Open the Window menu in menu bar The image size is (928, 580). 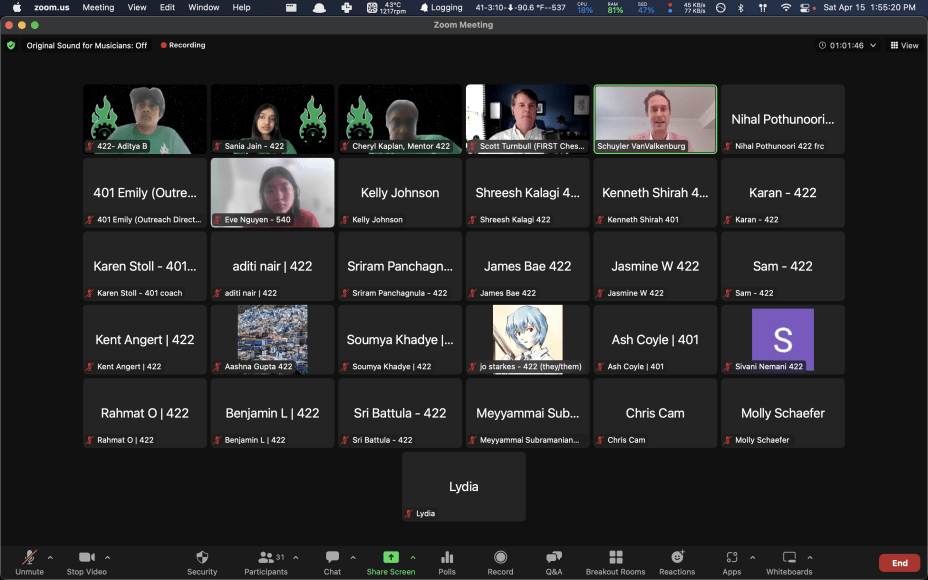[x=203, y=7]
